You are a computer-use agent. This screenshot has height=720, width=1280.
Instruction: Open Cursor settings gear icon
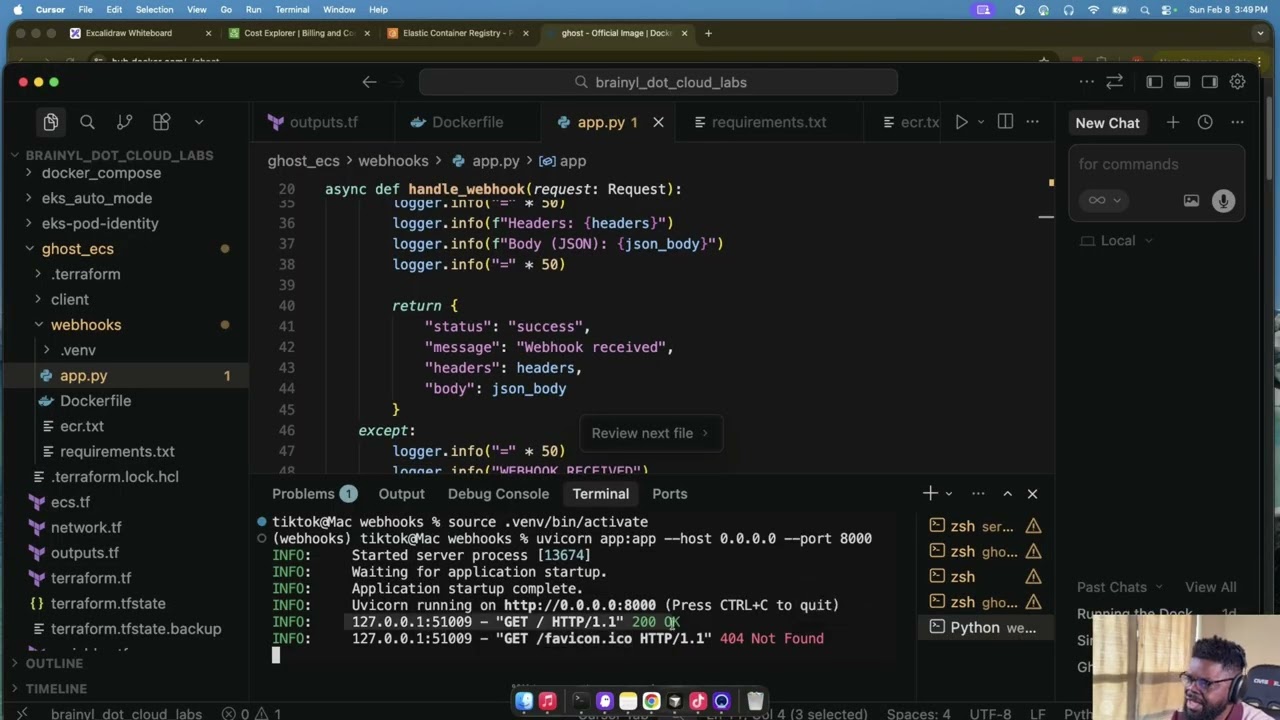(x=1238, y=82)
